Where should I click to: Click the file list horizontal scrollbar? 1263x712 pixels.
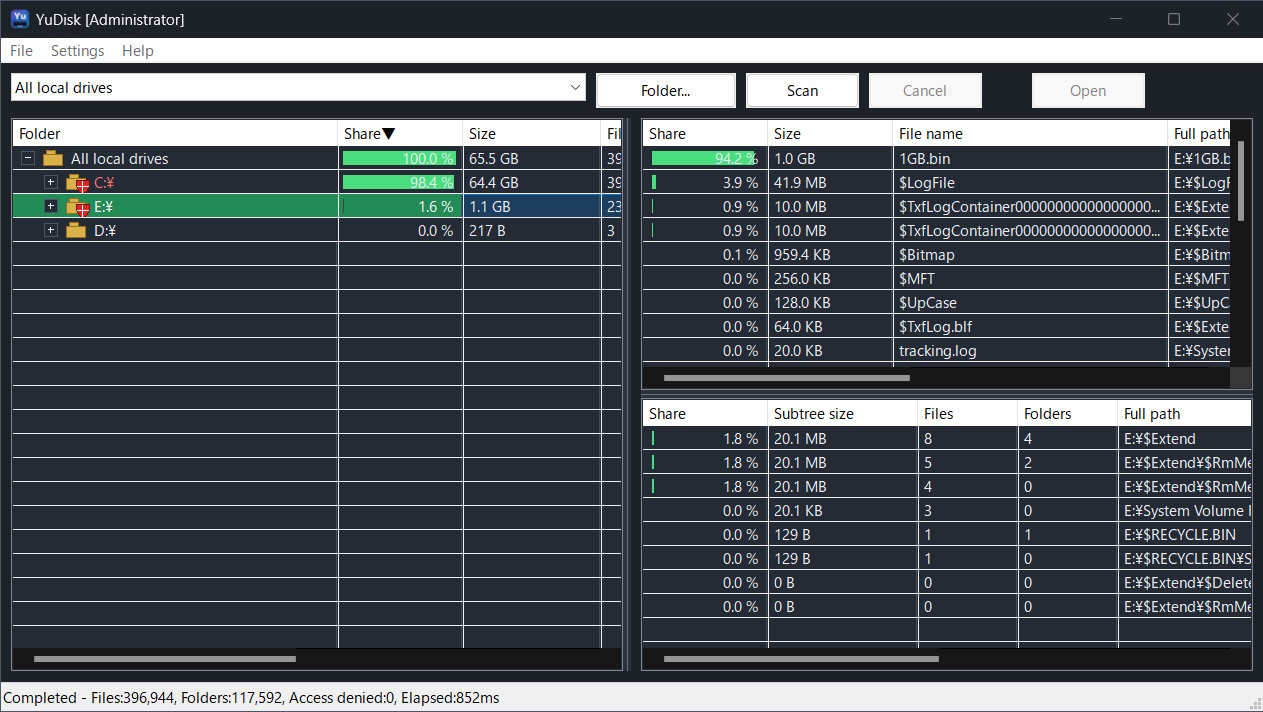(786, 378)
